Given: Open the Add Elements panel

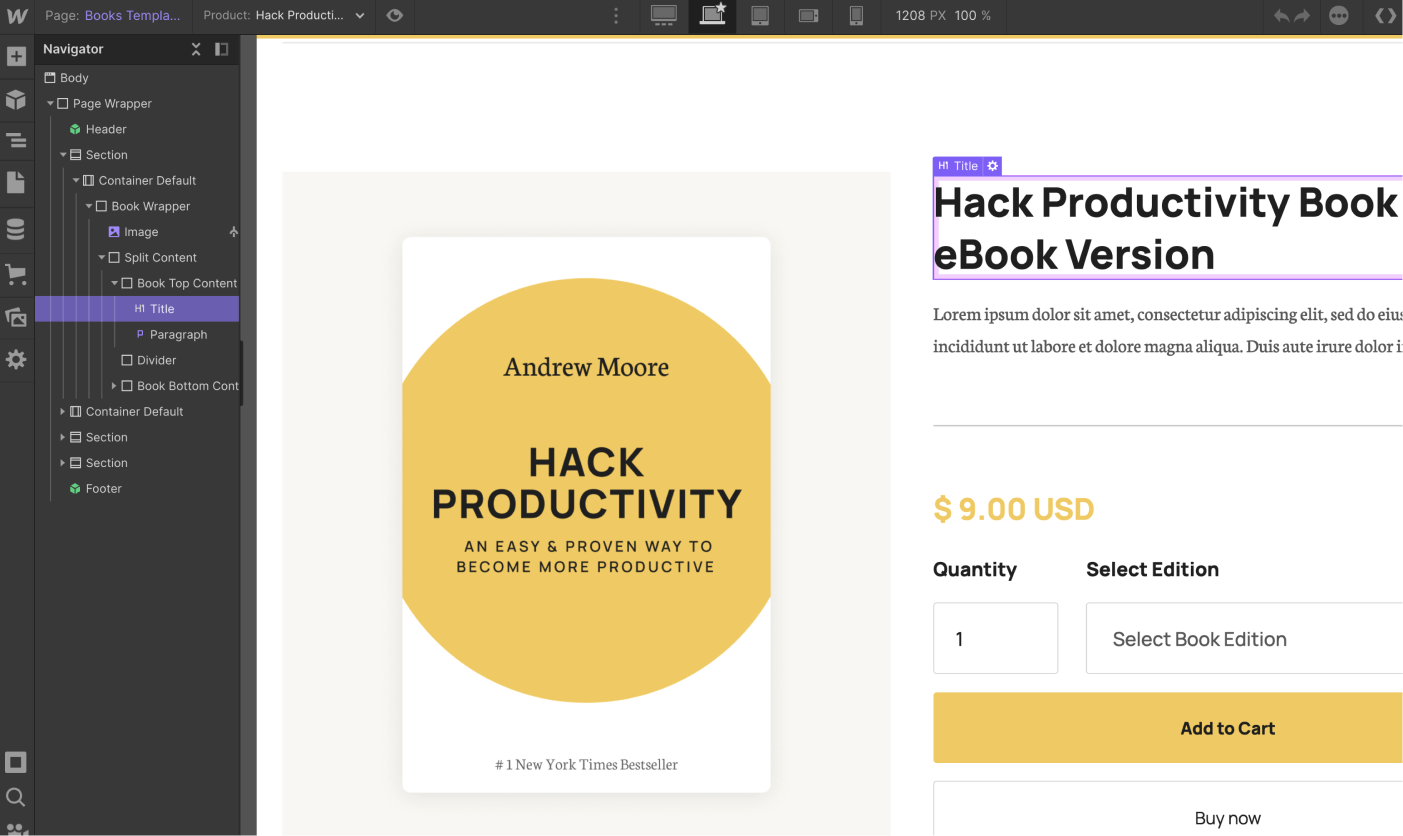Looking at the screenshot, I should 16,56.
